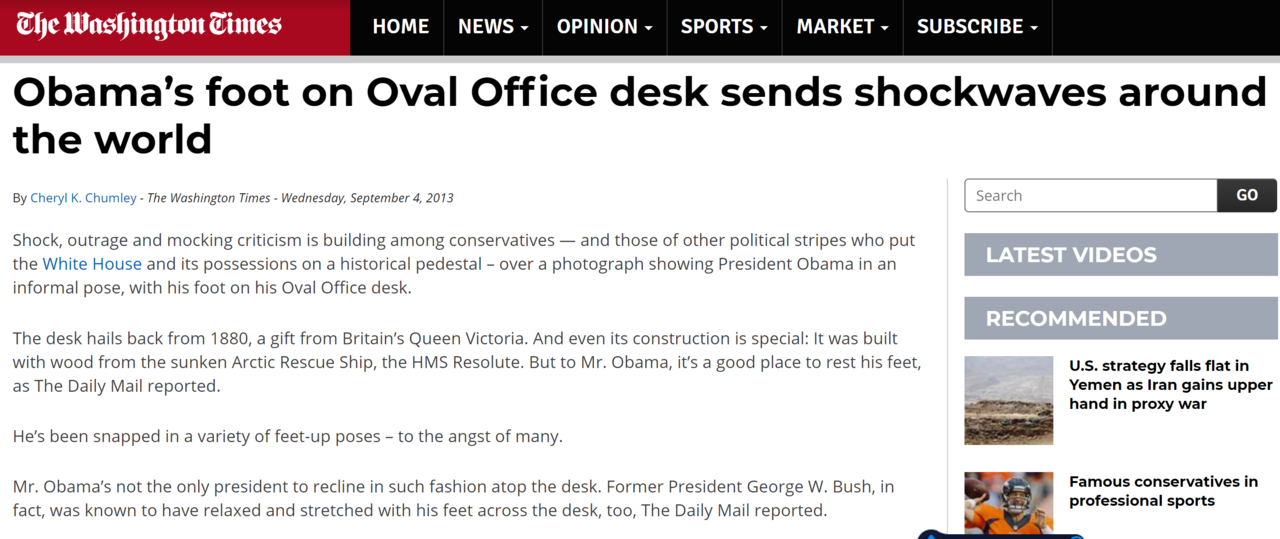Open the OPINION dropdown menu
1280x539 pixels.
[x=604, y=27]
